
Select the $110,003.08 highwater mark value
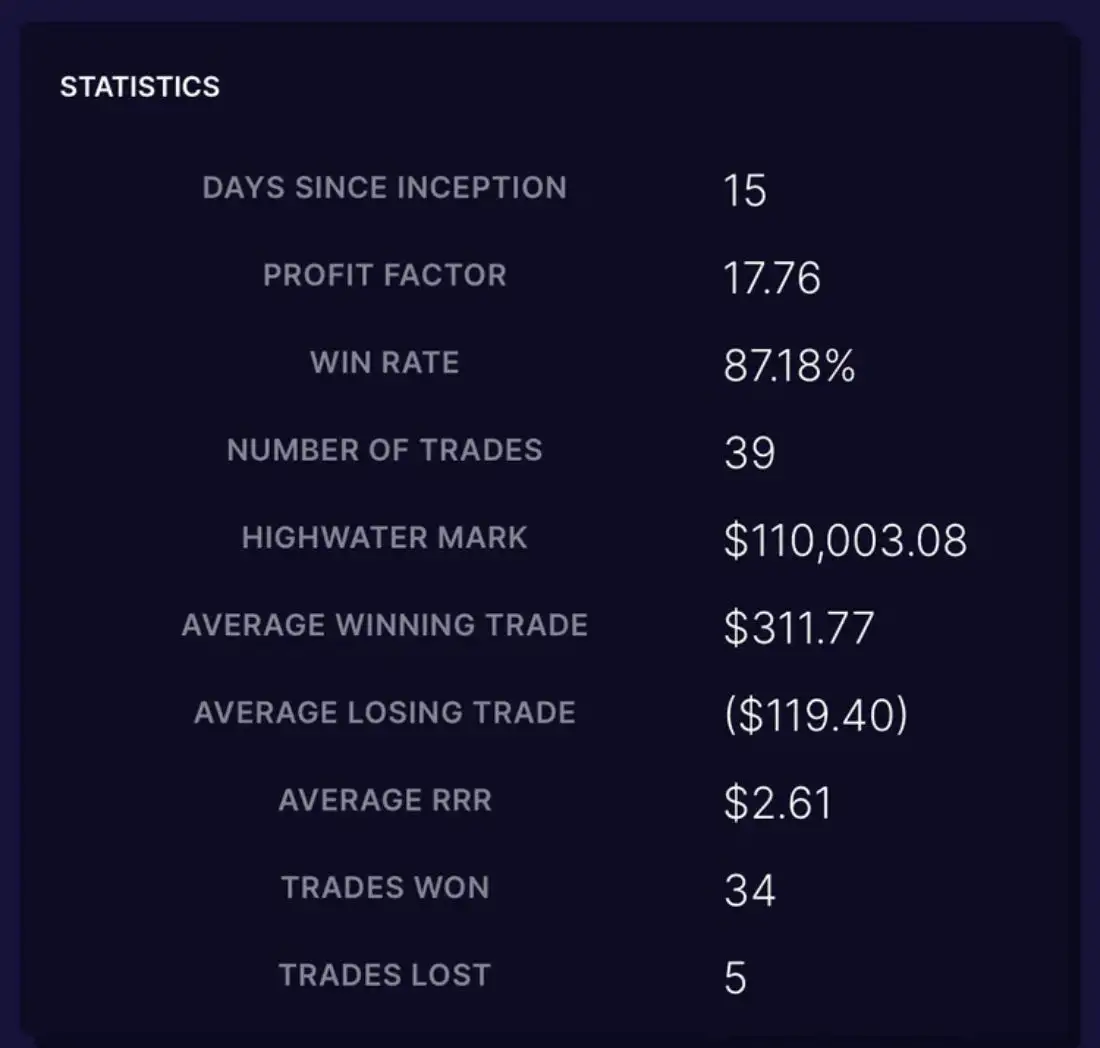click(x=845, y=541)
